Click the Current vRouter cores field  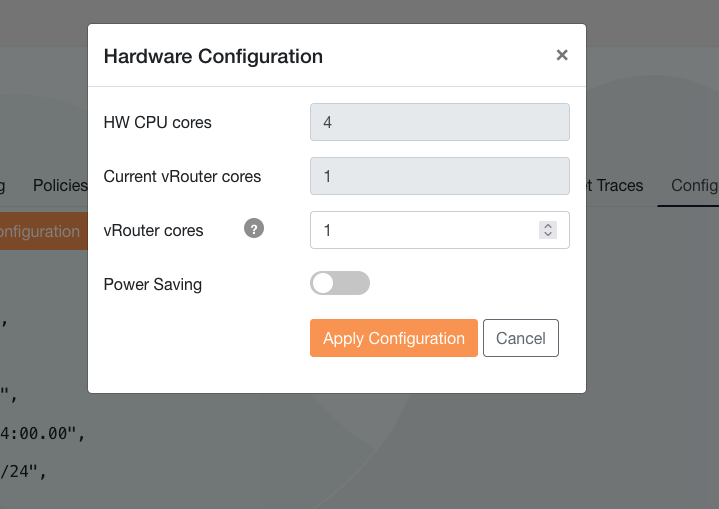(439, 176)
